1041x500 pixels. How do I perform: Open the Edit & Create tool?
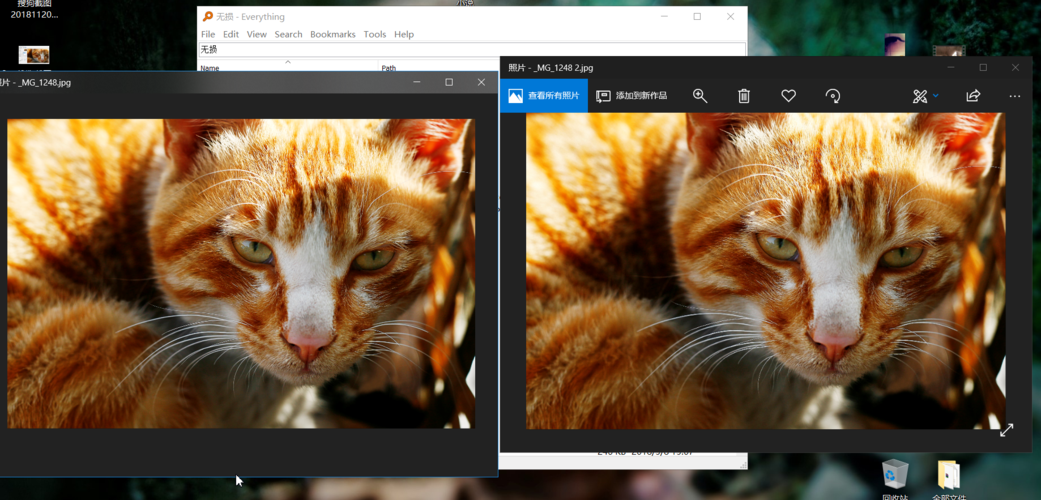pyautogui.click(x=919, y=96)
